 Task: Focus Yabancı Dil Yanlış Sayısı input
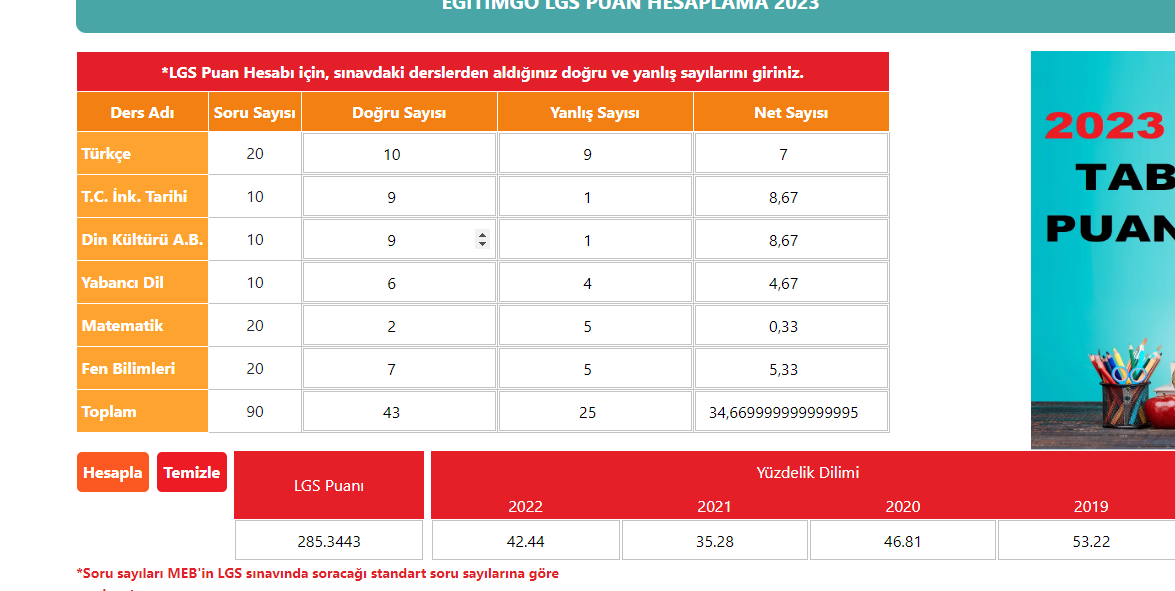click(x=595, y=282)
